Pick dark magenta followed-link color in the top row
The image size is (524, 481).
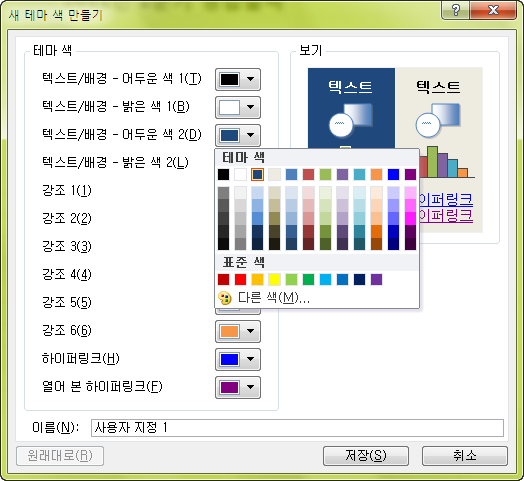tap(410, 174)
